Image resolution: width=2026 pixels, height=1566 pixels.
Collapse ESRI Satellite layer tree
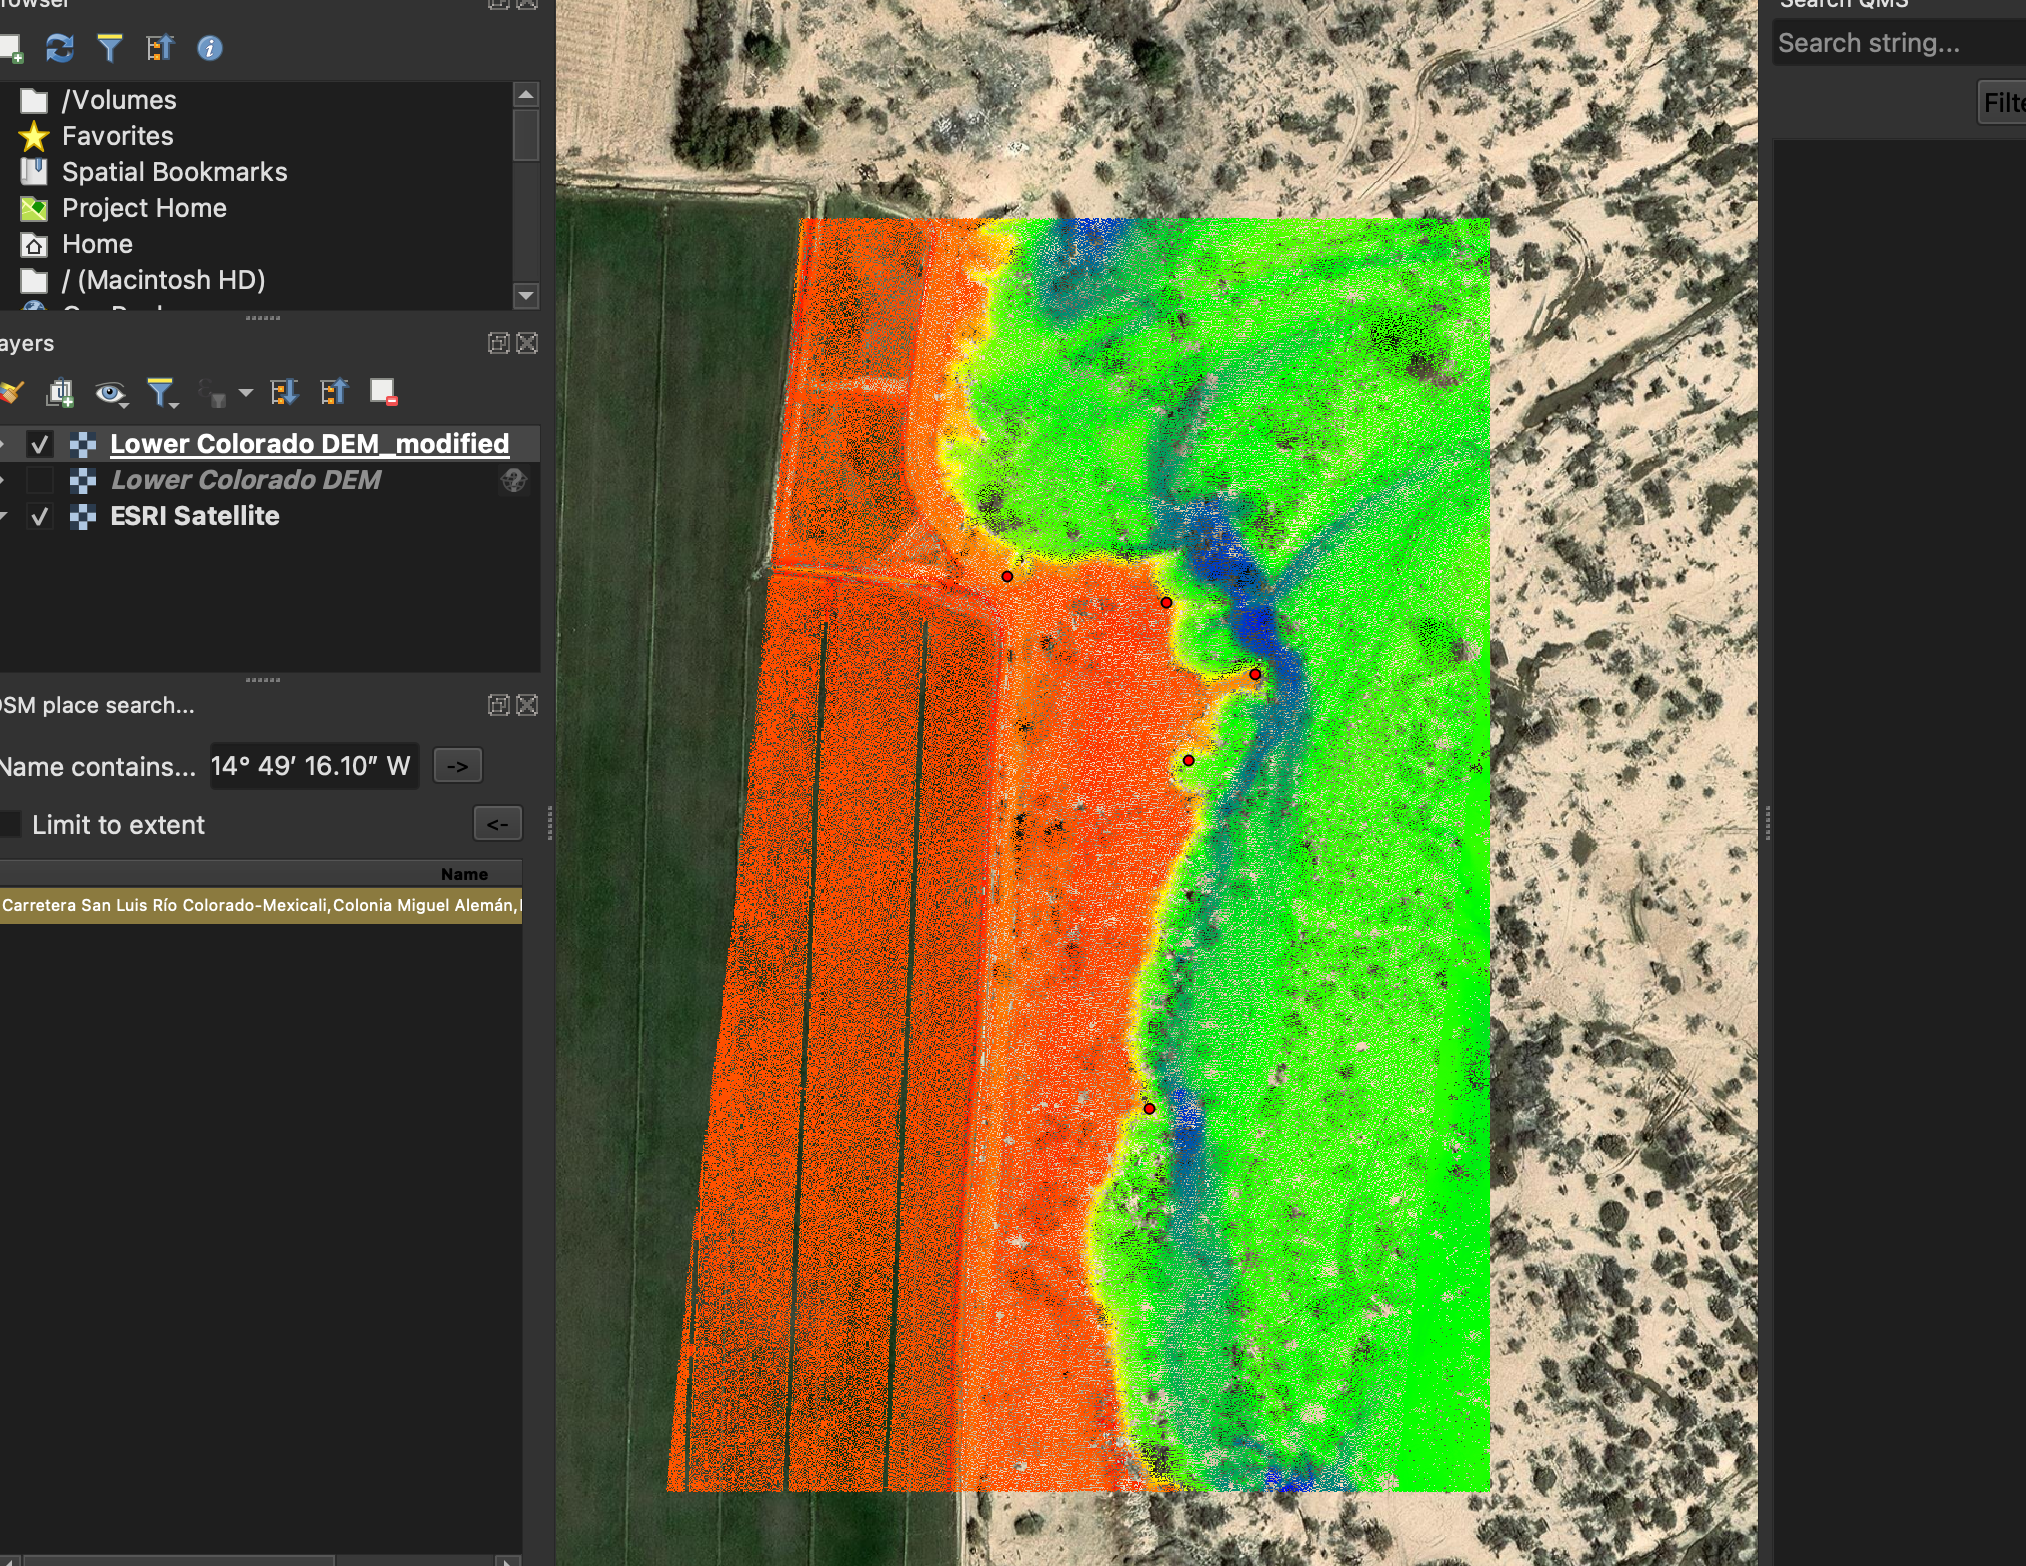coord(3,516)
